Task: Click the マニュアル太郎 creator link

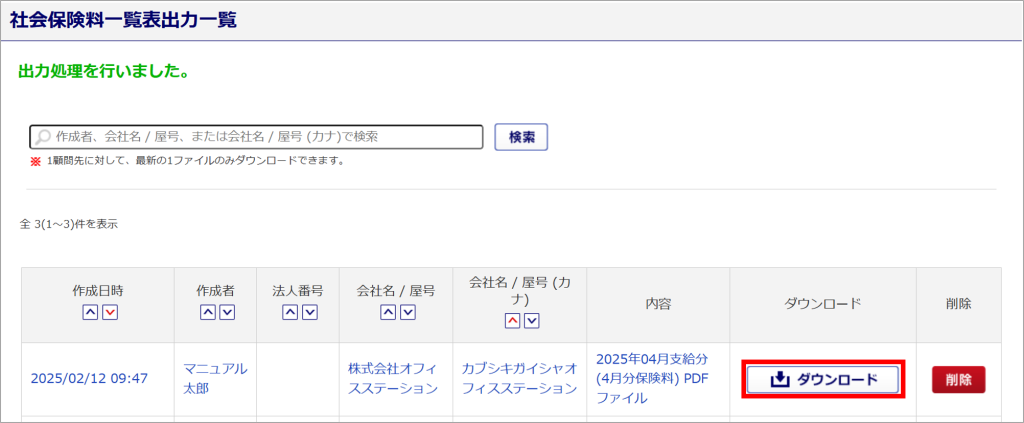Action: pos(214,378)
